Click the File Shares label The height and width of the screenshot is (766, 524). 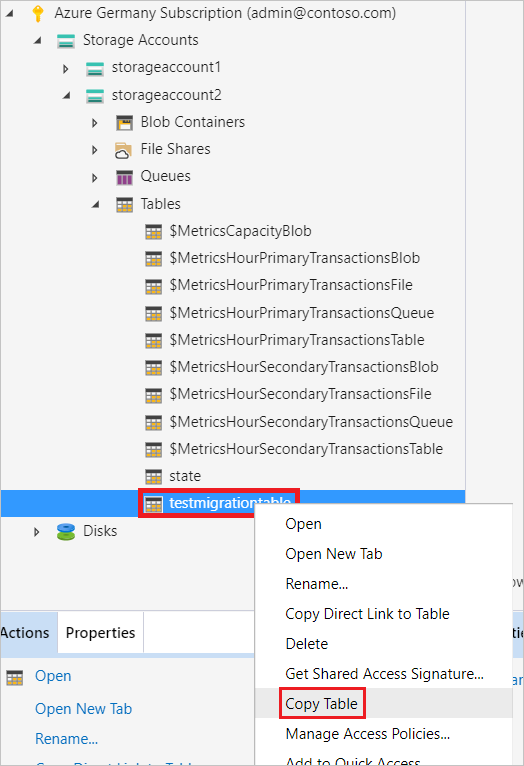pos(175,149)
